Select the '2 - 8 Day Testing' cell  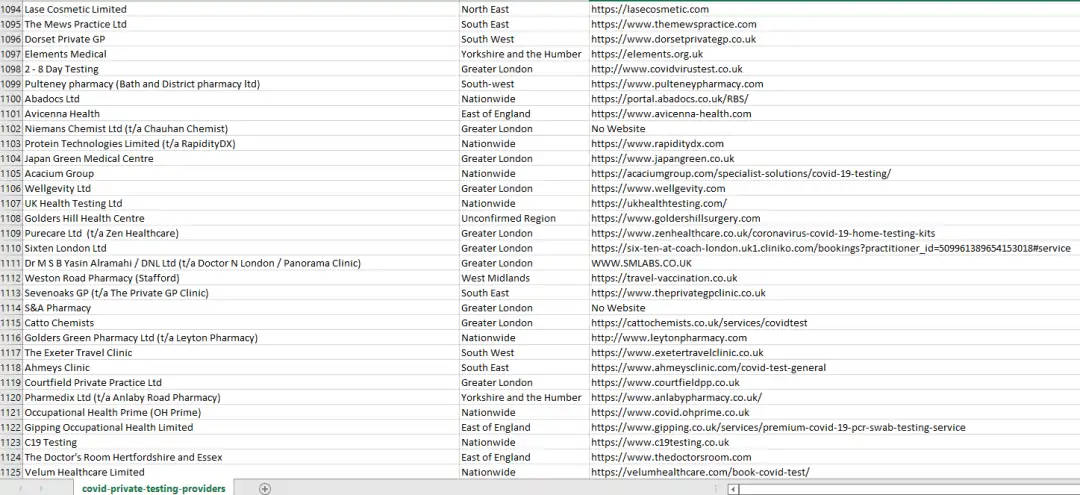[241, 69]
